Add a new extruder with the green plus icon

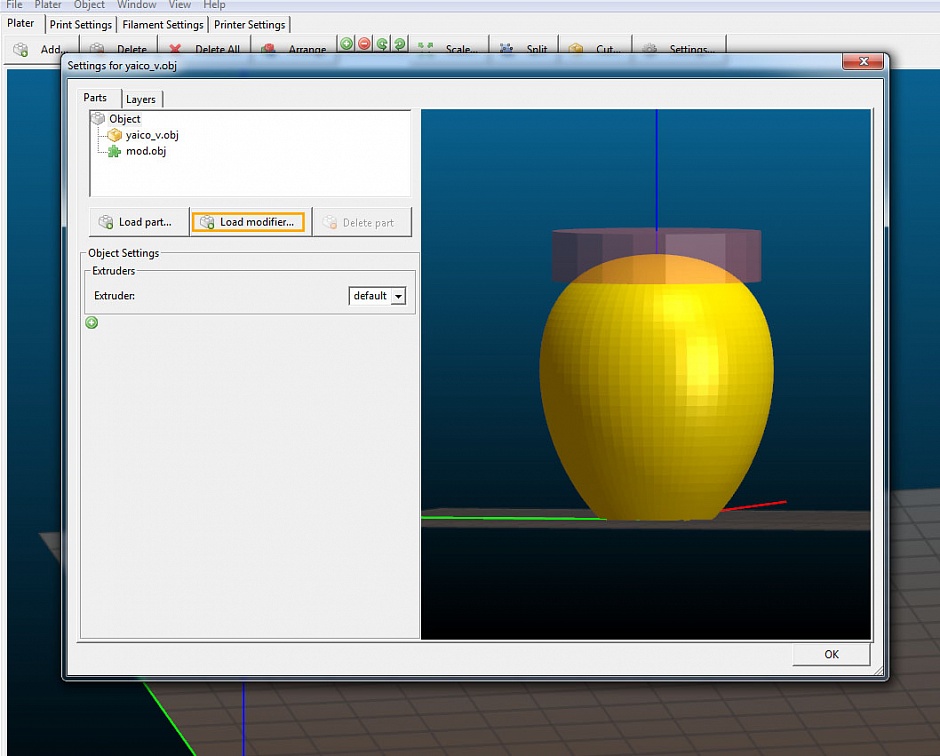[x=91, y=322]
